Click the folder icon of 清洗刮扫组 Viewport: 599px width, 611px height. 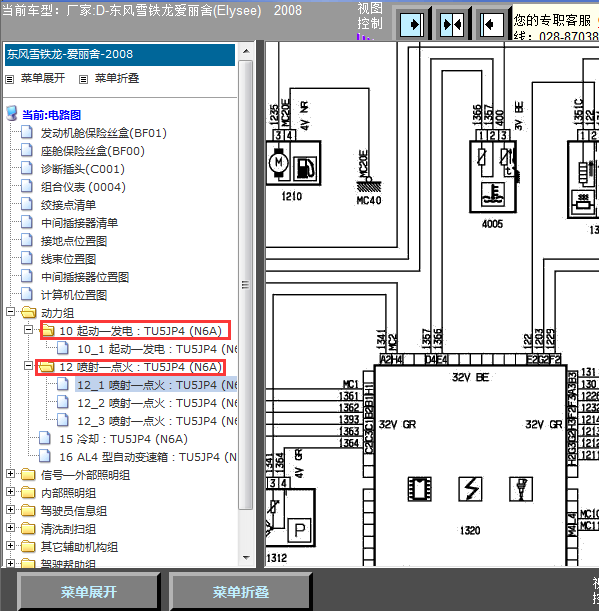coord(28,528)
